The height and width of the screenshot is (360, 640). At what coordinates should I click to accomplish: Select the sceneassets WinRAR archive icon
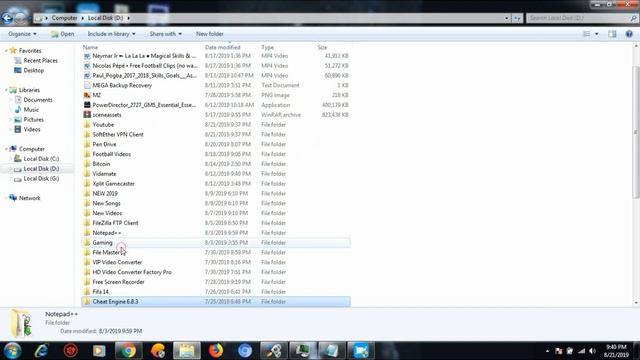[87, 115]
